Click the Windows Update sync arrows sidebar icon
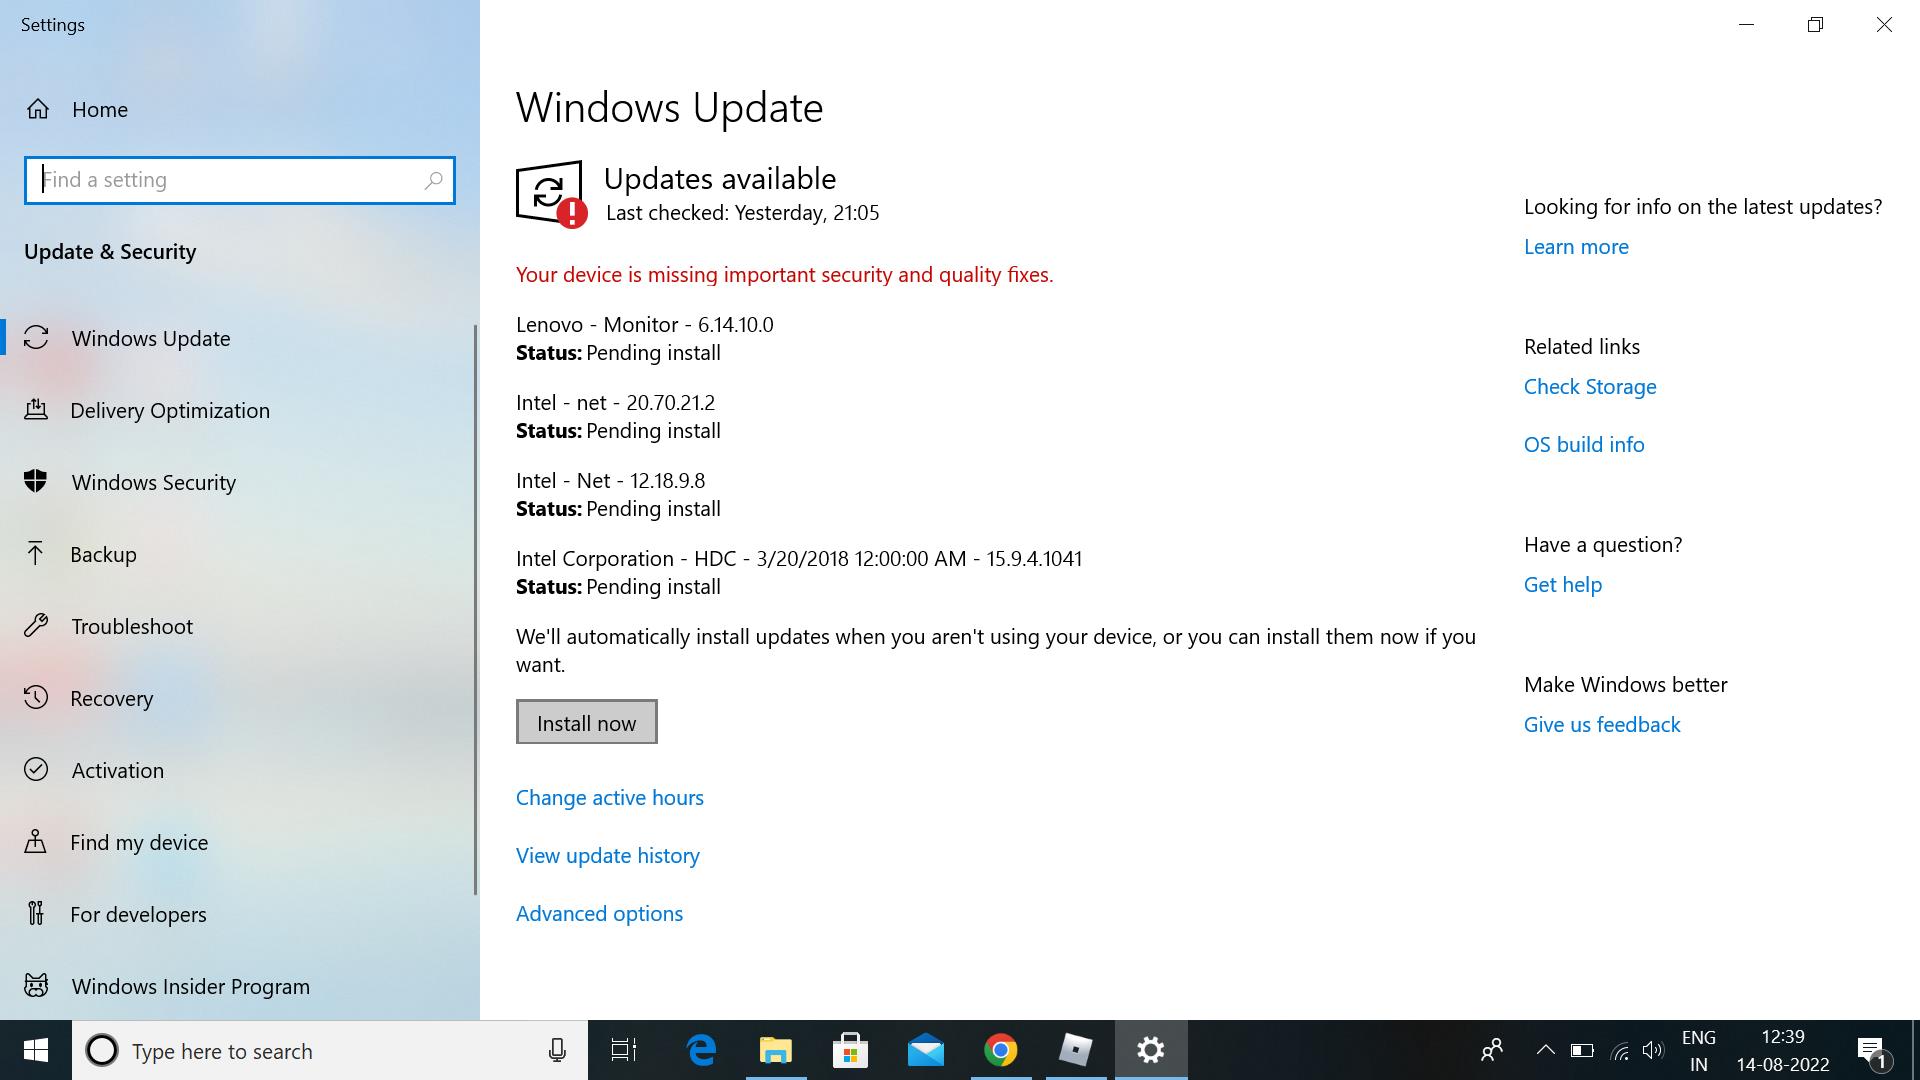The height and width of the screenshot is (1080, 1920). click(36, 338)
